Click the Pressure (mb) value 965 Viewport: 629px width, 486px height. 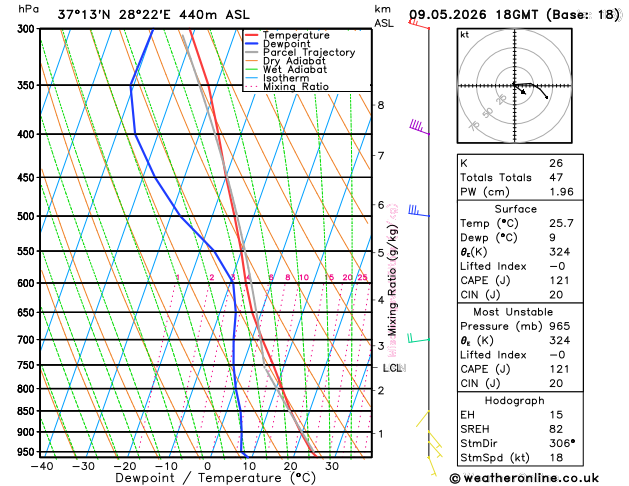click(560, 326)
